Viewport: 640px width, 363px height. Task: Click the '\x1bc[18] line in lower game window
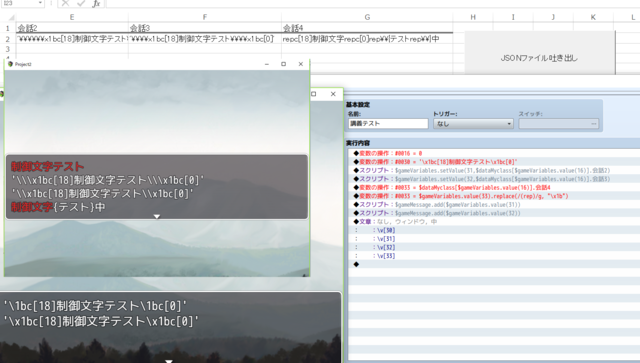coord(101,321)
